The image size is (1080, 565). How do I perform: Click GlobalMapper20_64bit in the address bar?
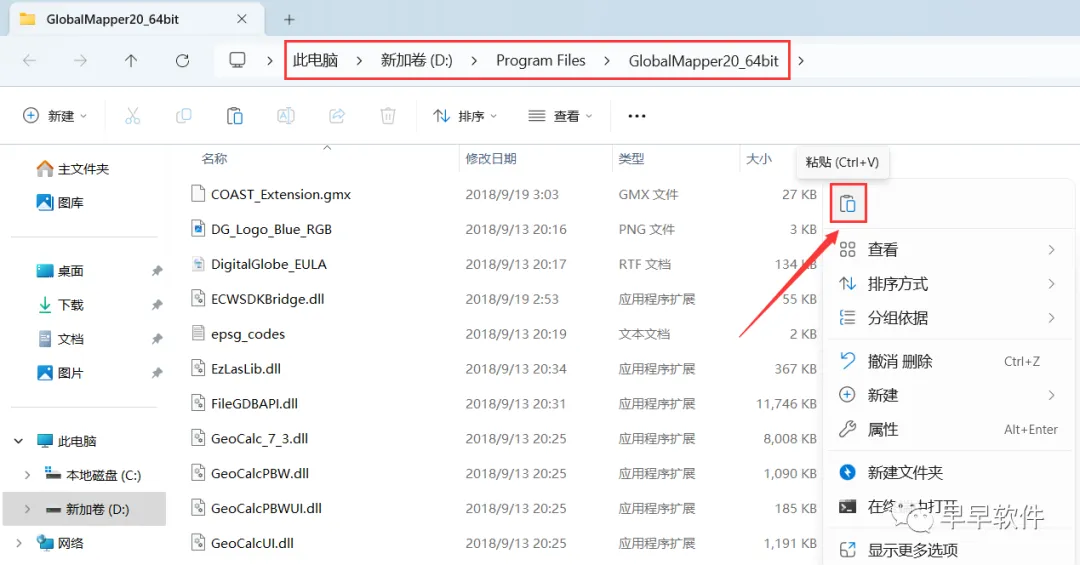[x=703, y=61]
